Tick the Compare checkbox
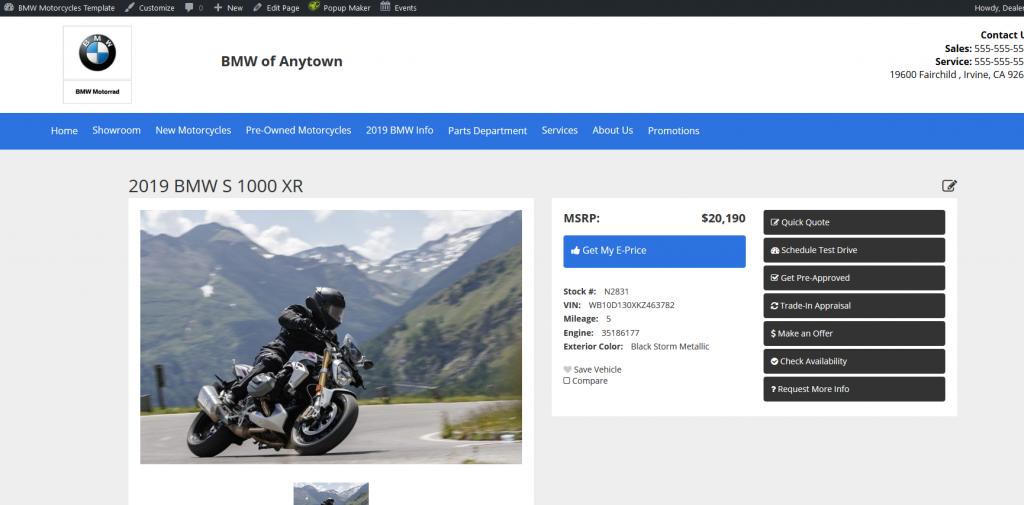The image size is (1024, 505). pos(567,381)
